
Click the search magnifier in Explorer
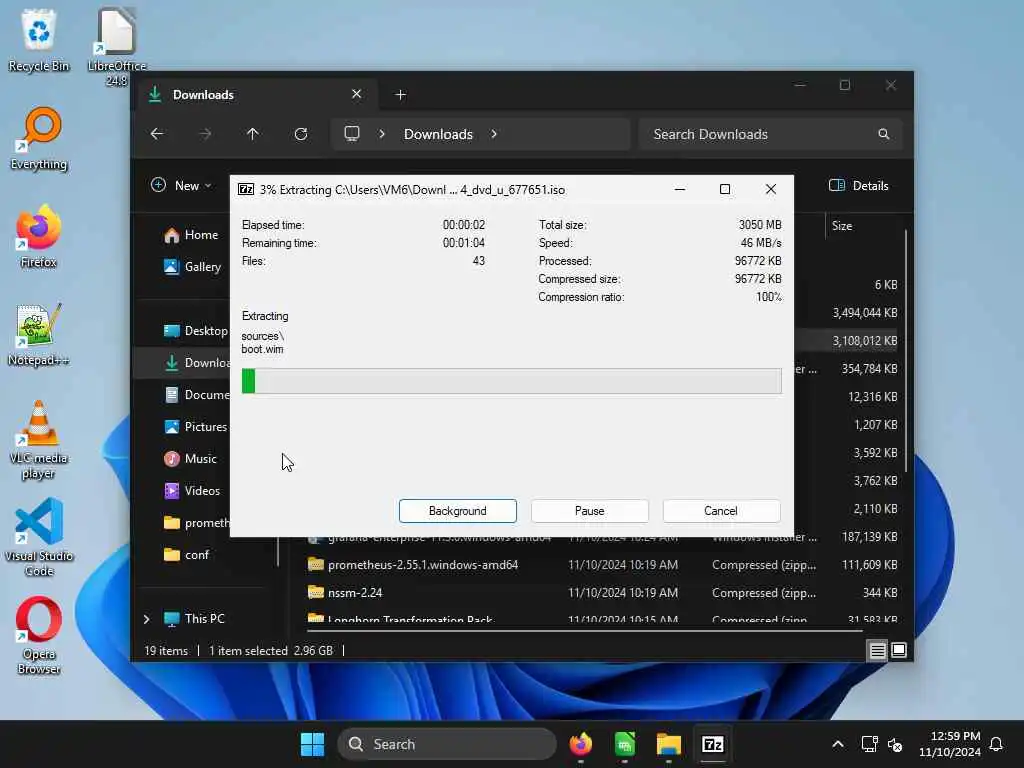[884, 134]
